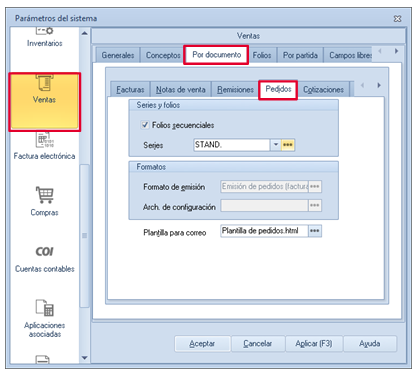Select the Pedidos tab

(x=278, y=89)
